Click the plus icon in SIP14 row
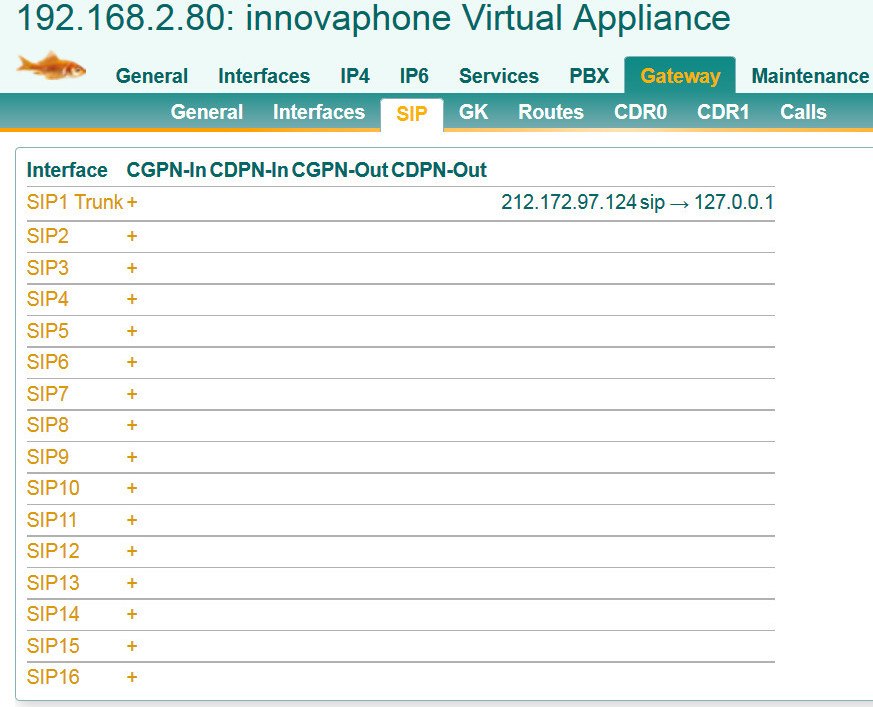Screen dimensions: 873x707 point(132,614)
